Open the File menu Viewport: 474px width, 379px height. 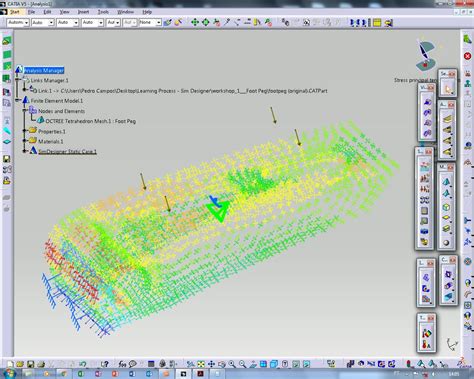31,12
